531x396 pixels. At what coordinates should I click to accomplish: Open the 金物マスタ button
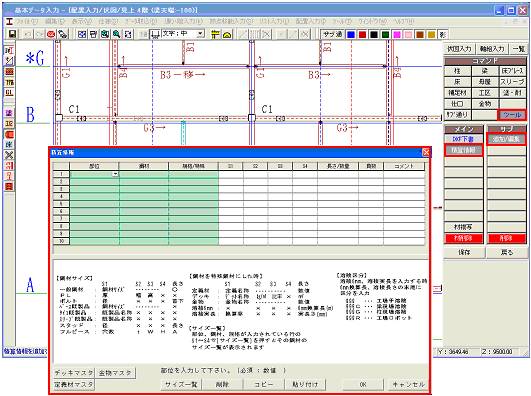(x=115, y=373)
